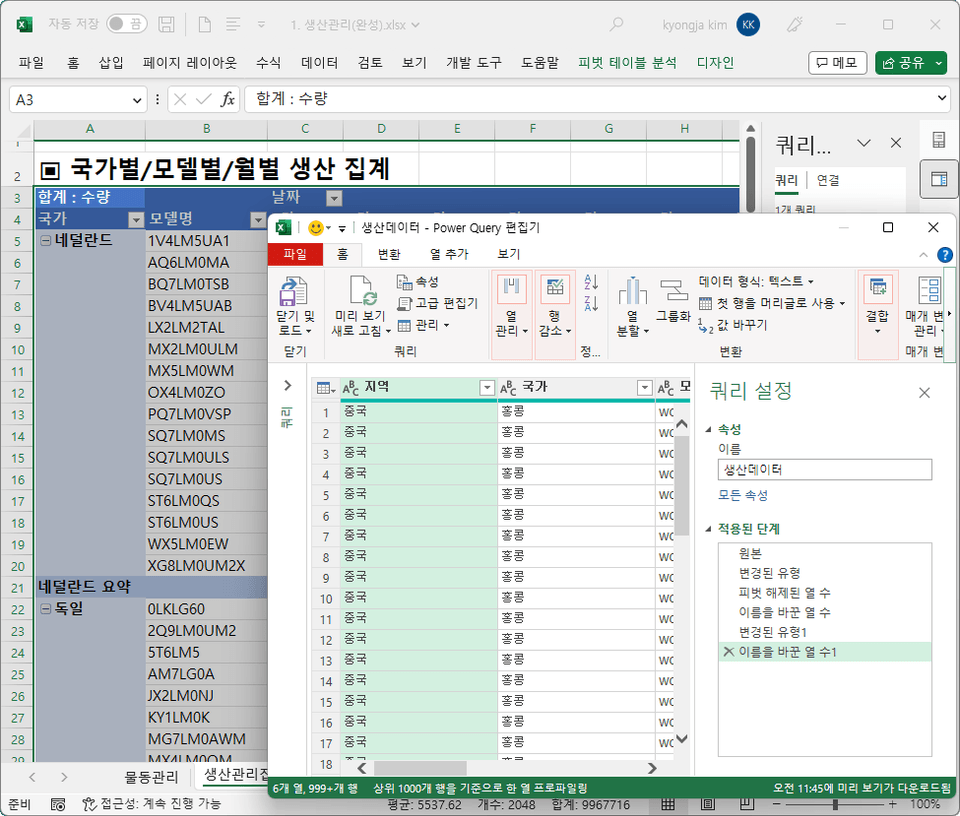Open the 물동관리 sheet tab
Viewport: 960px width, 816px height.
pos(151,777)
